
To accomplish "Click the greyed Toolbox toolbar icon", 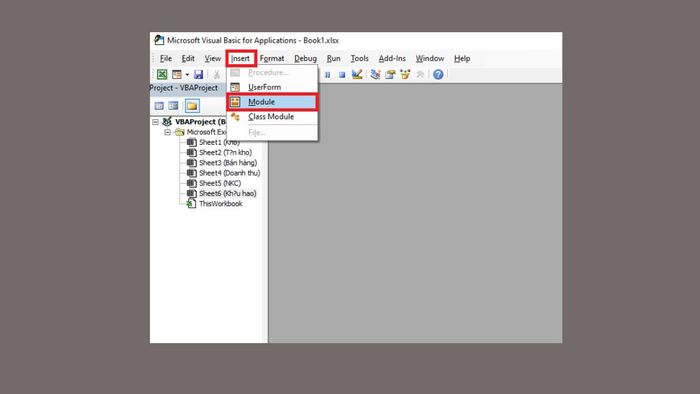I will tap(420, 74).
